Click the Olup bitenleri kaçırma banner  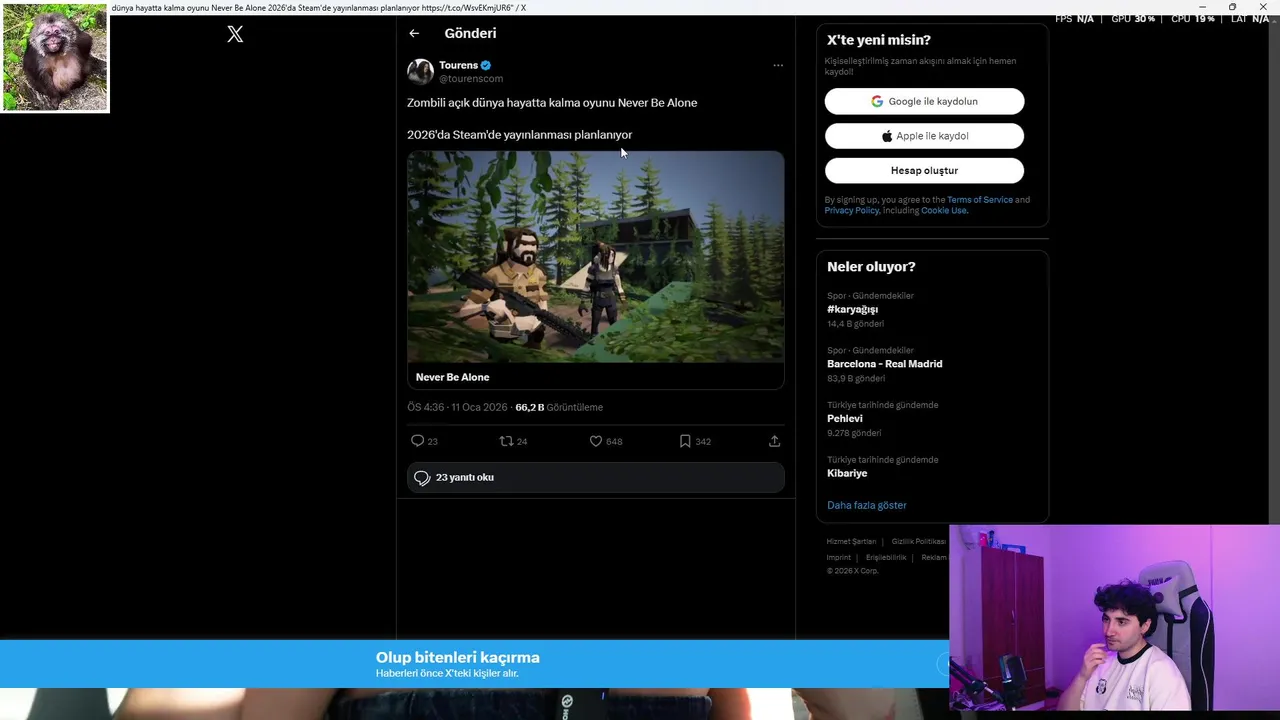(x=474, y=664)
